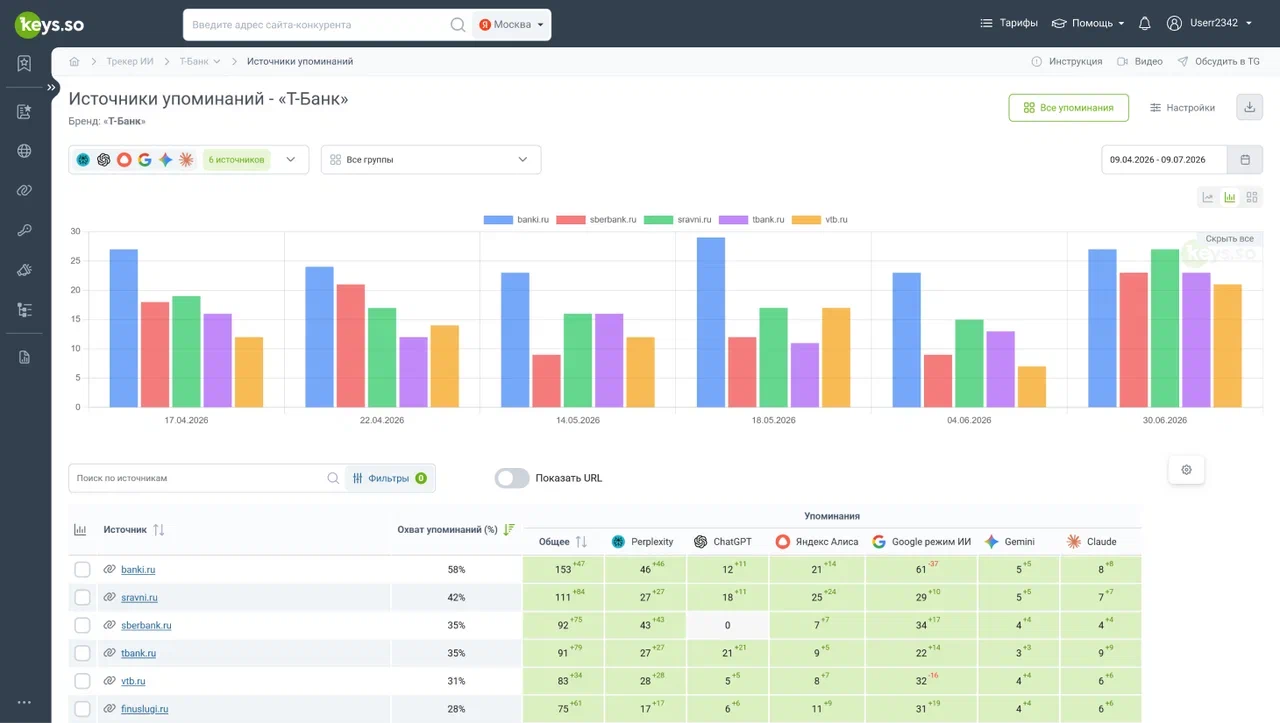Check the banki.ru row checkbox
Image resolution: width=1280 pixels, height=723 pixels.
click(x=82, y=569)
